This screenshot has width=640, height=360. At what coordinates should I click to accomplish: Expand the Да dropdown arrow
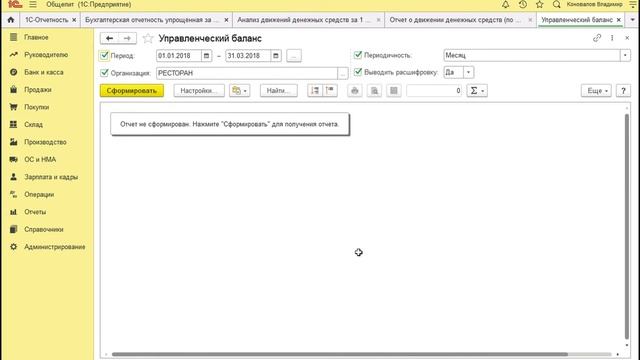pos(469,72)
